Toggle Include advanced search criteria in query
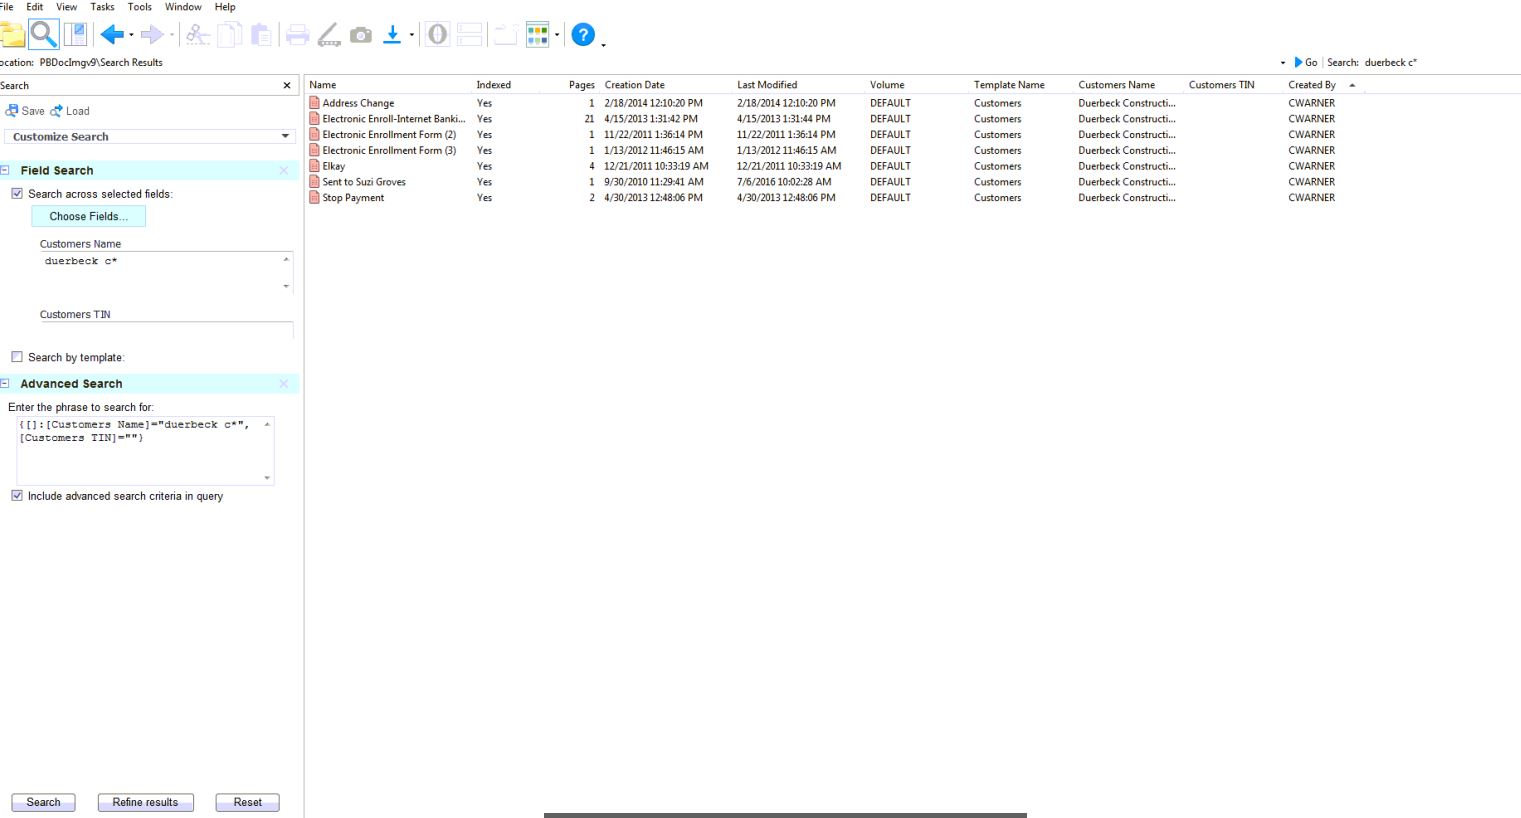This screenshot has height=818, width=1521. [17, 496]
